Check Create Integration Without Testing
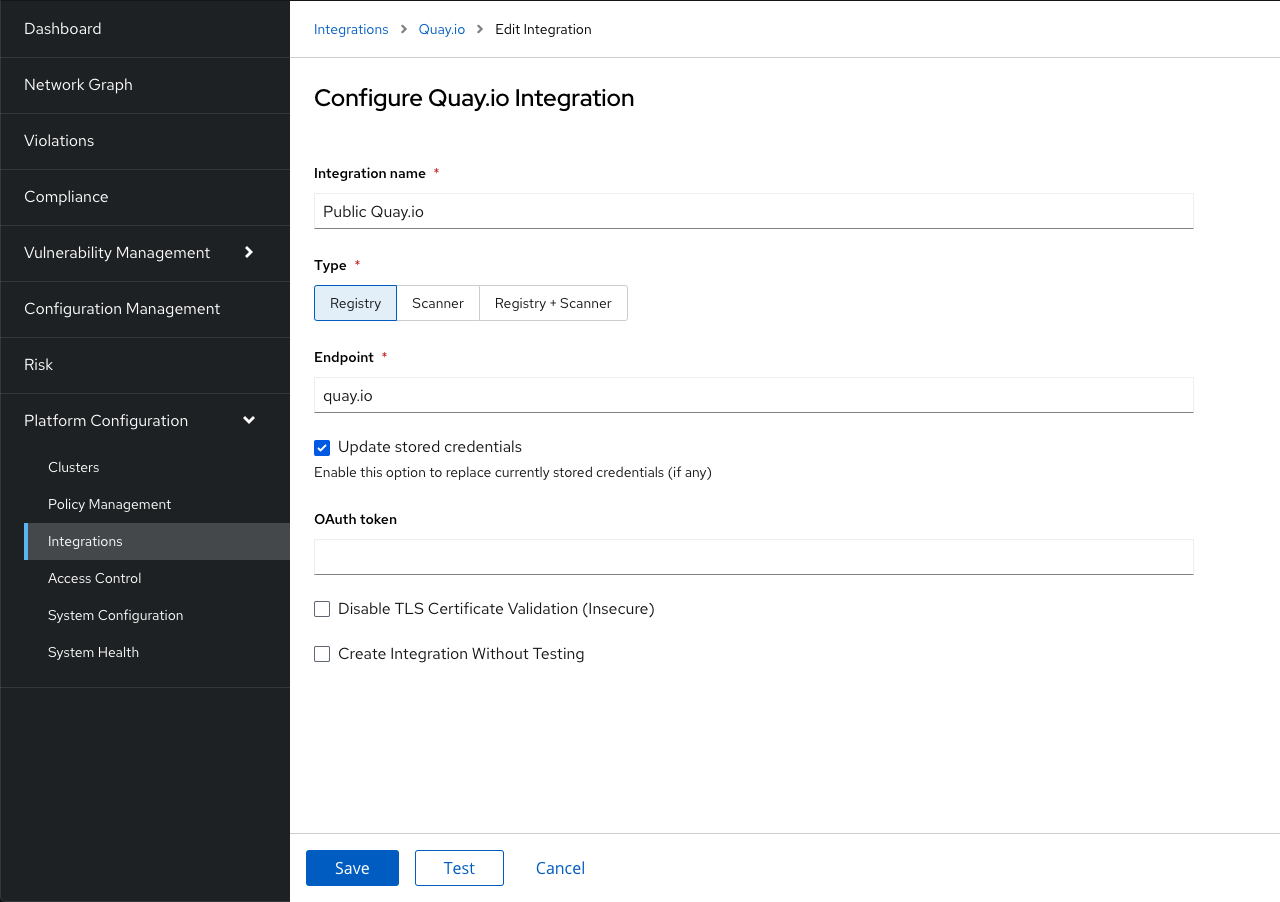The image size is (1280, 902). (322, 654)
